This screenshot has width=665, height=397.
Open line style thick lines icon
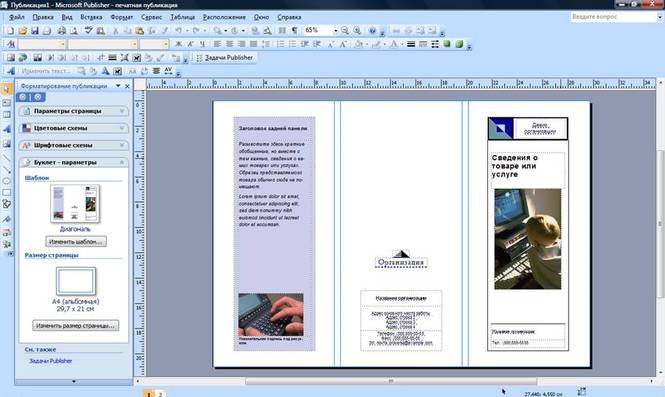411,44
